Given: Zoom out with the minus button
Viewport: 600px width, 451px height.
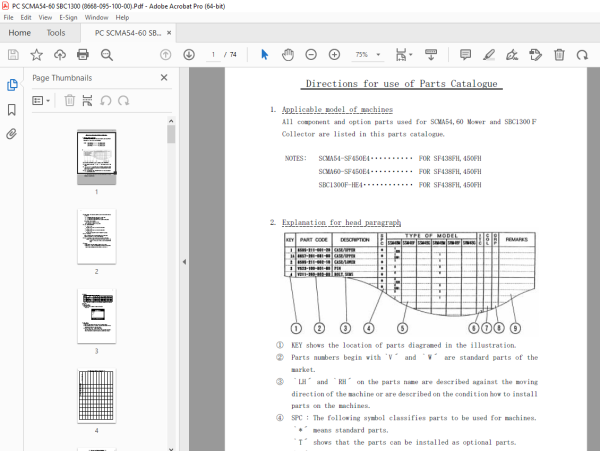Looking at the screenshot, I should (311, 55).
